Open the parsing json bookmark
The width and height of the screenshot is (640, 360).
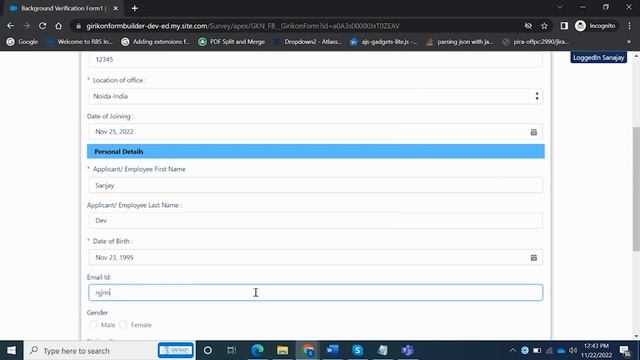click(x=460, y=42)
